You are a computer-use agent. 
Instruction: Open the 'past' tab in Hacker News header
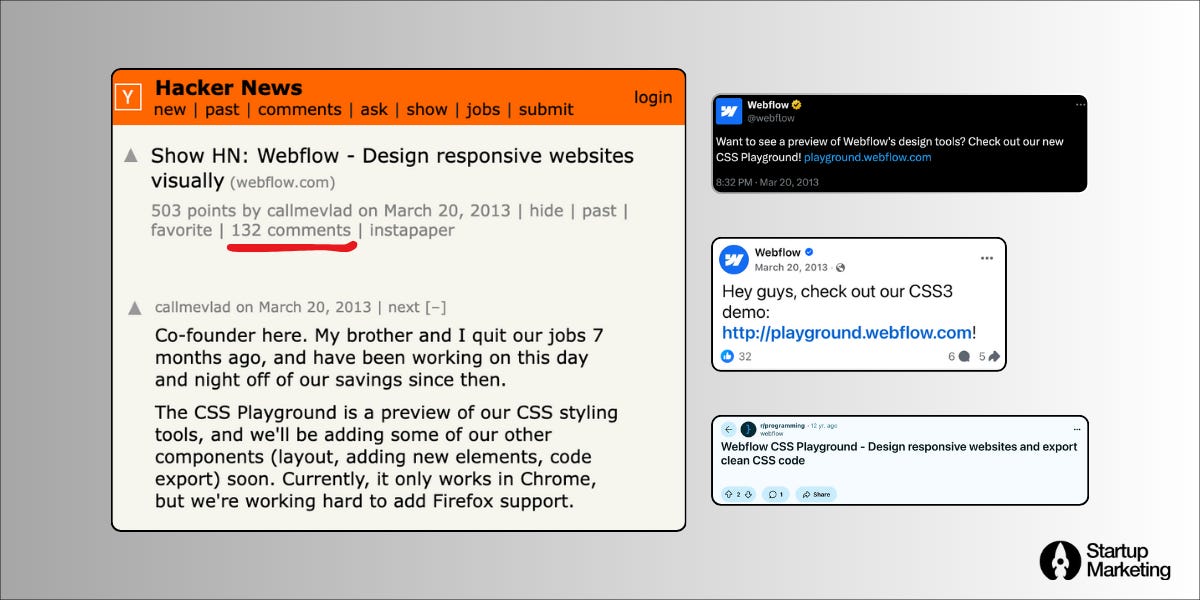(222, 109)
